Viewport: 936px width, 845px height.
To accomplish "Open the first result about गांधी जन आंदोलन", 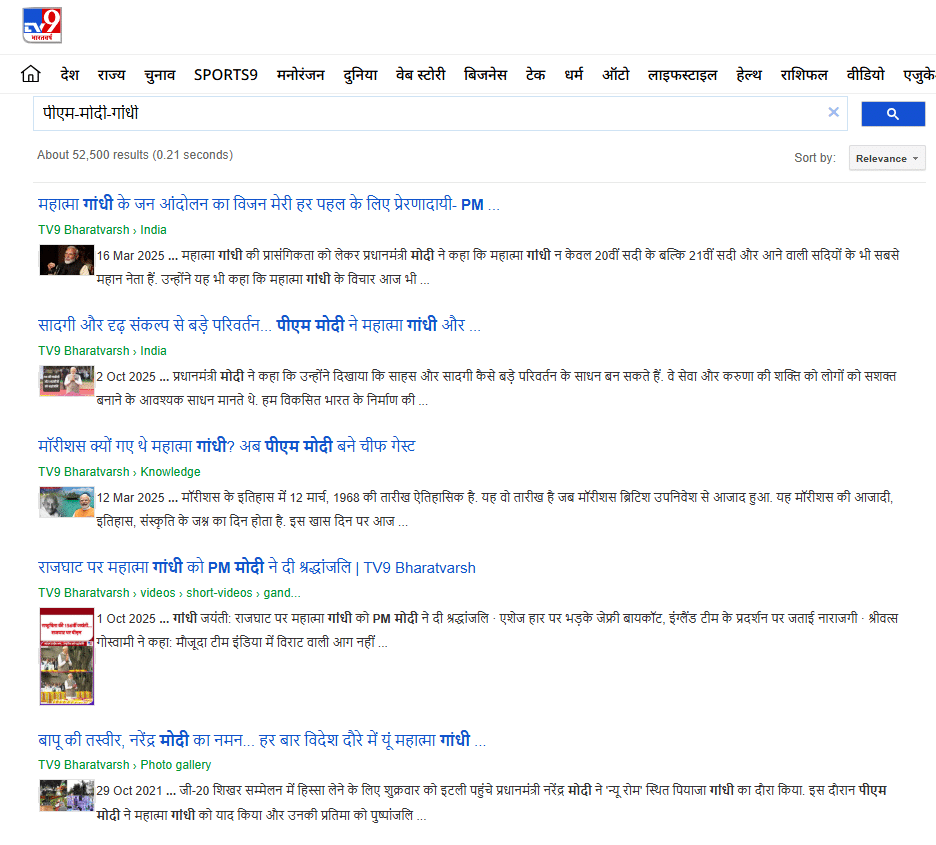I will (268, 205).
